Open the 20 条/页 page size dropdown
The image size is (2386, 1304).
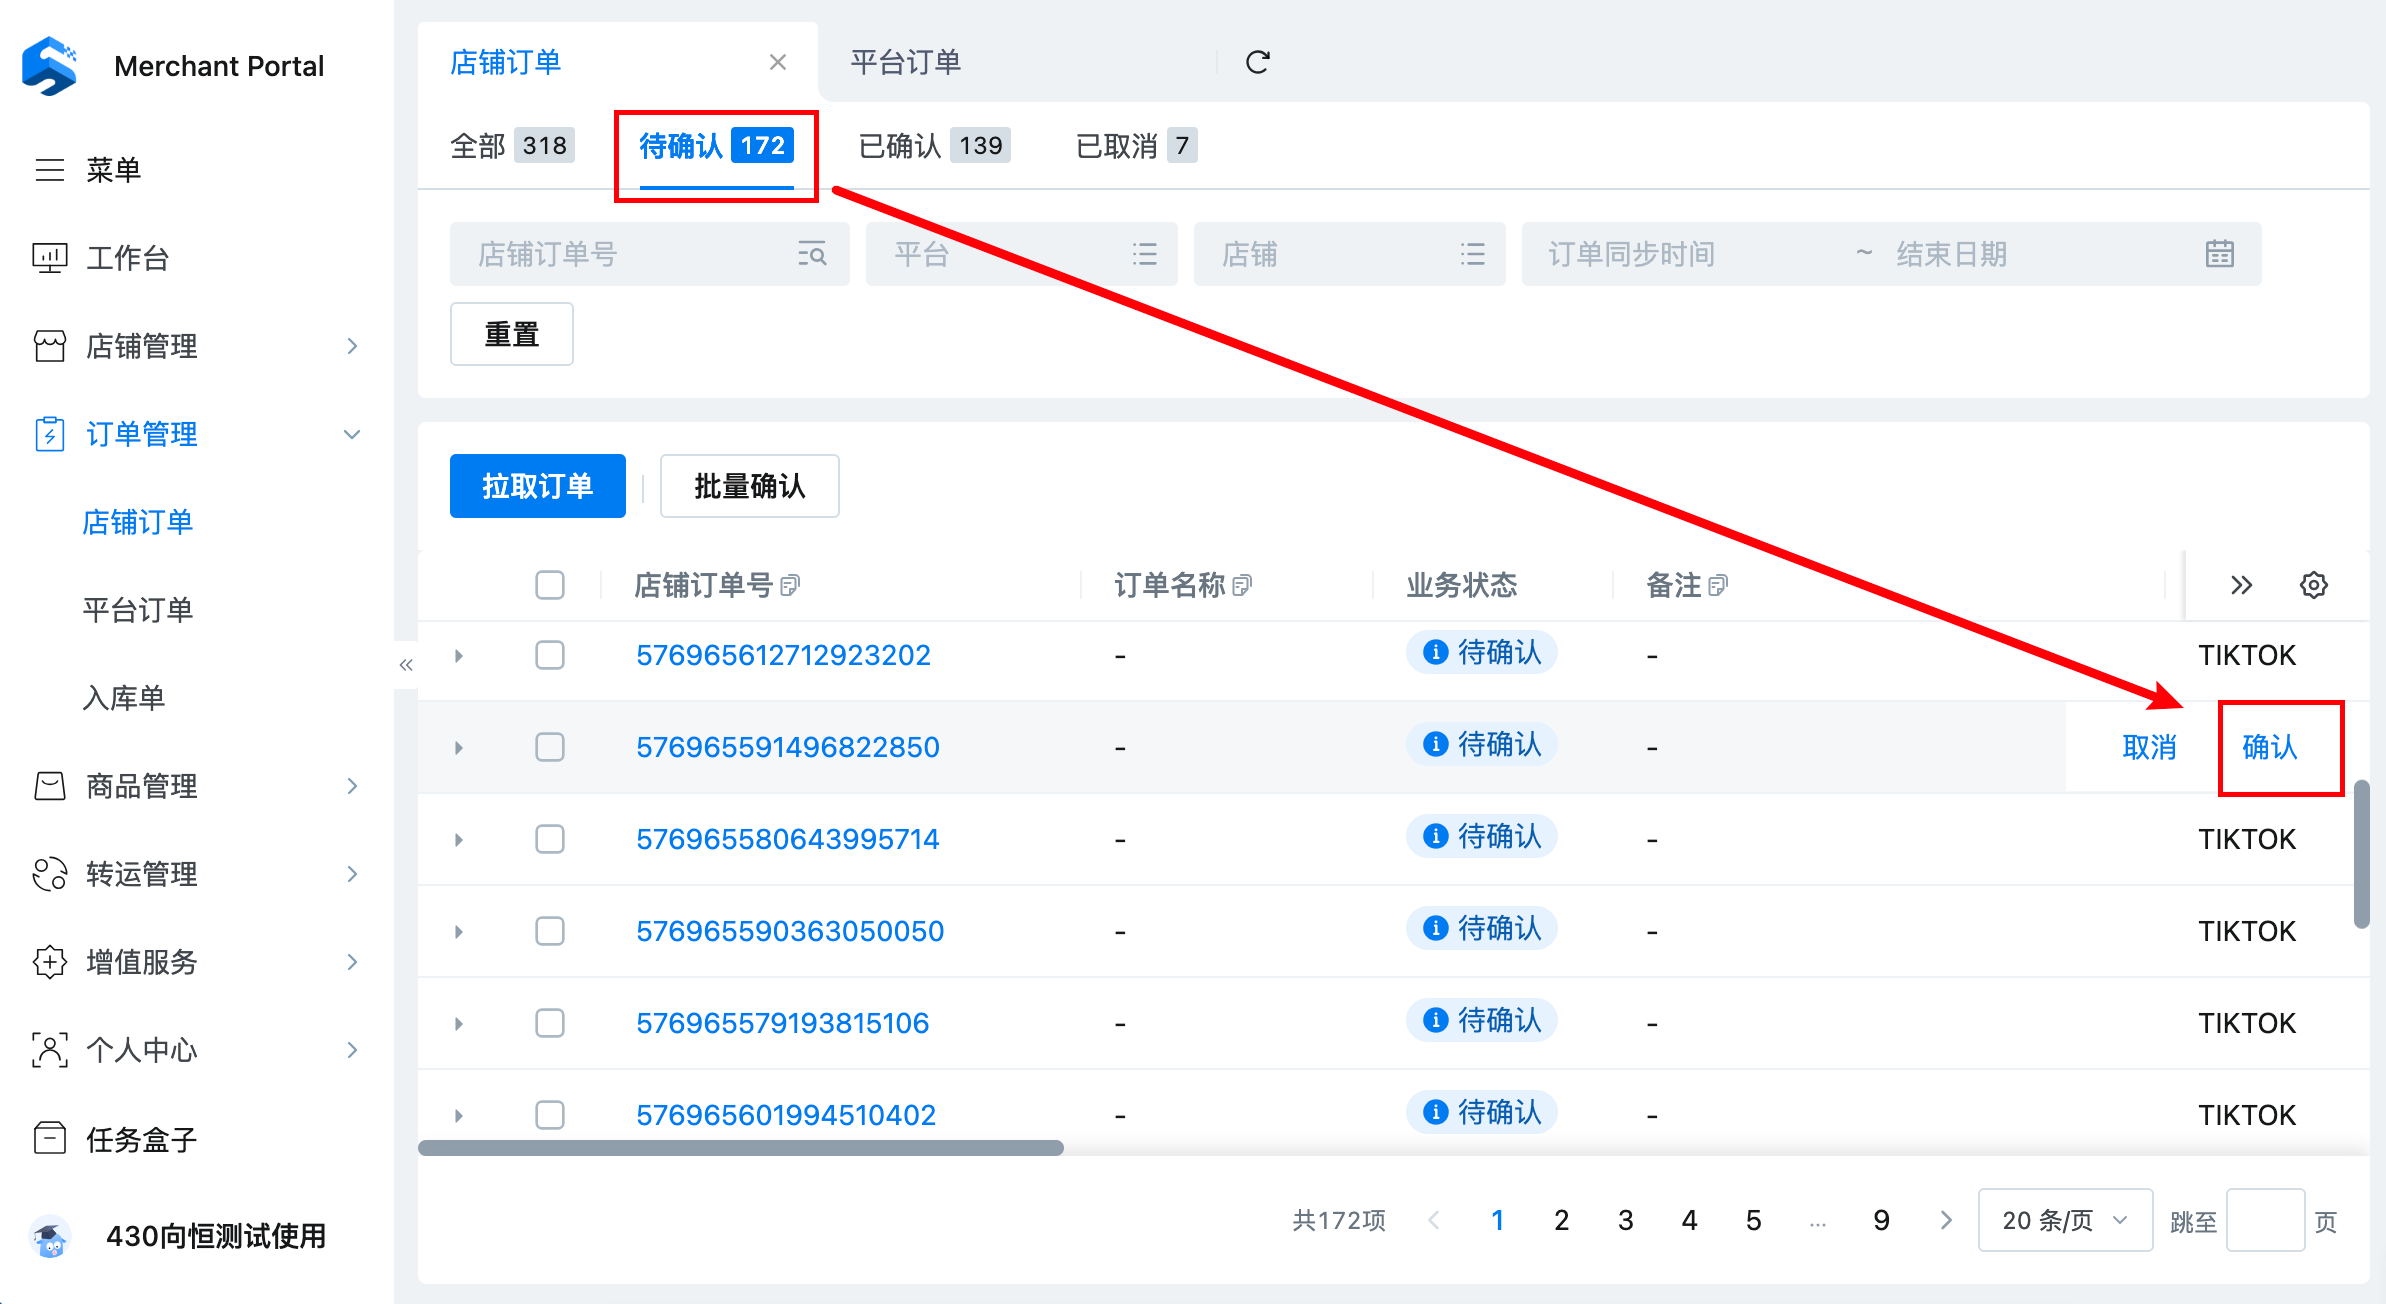pos(2064,1220)
